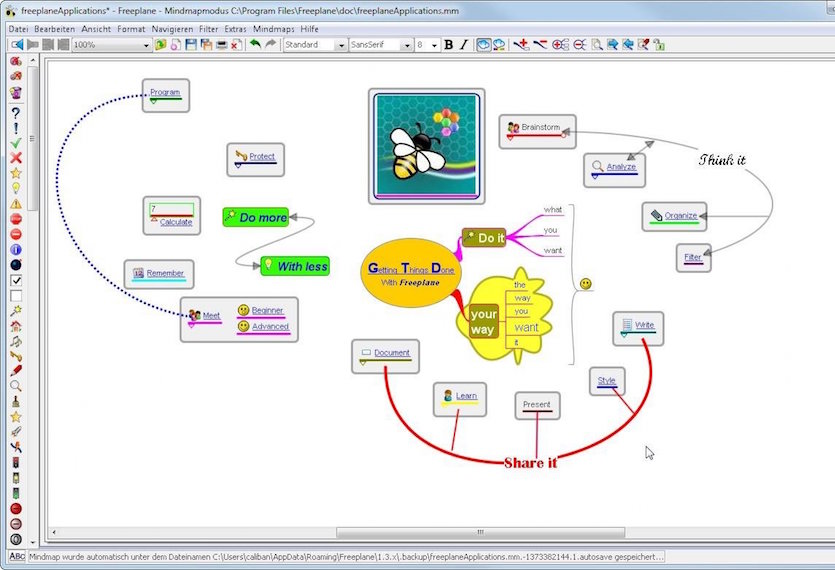This screenshot has height=570, width=835.
Task: Click the checked checkbox icon in left bar
Action: 16,280
